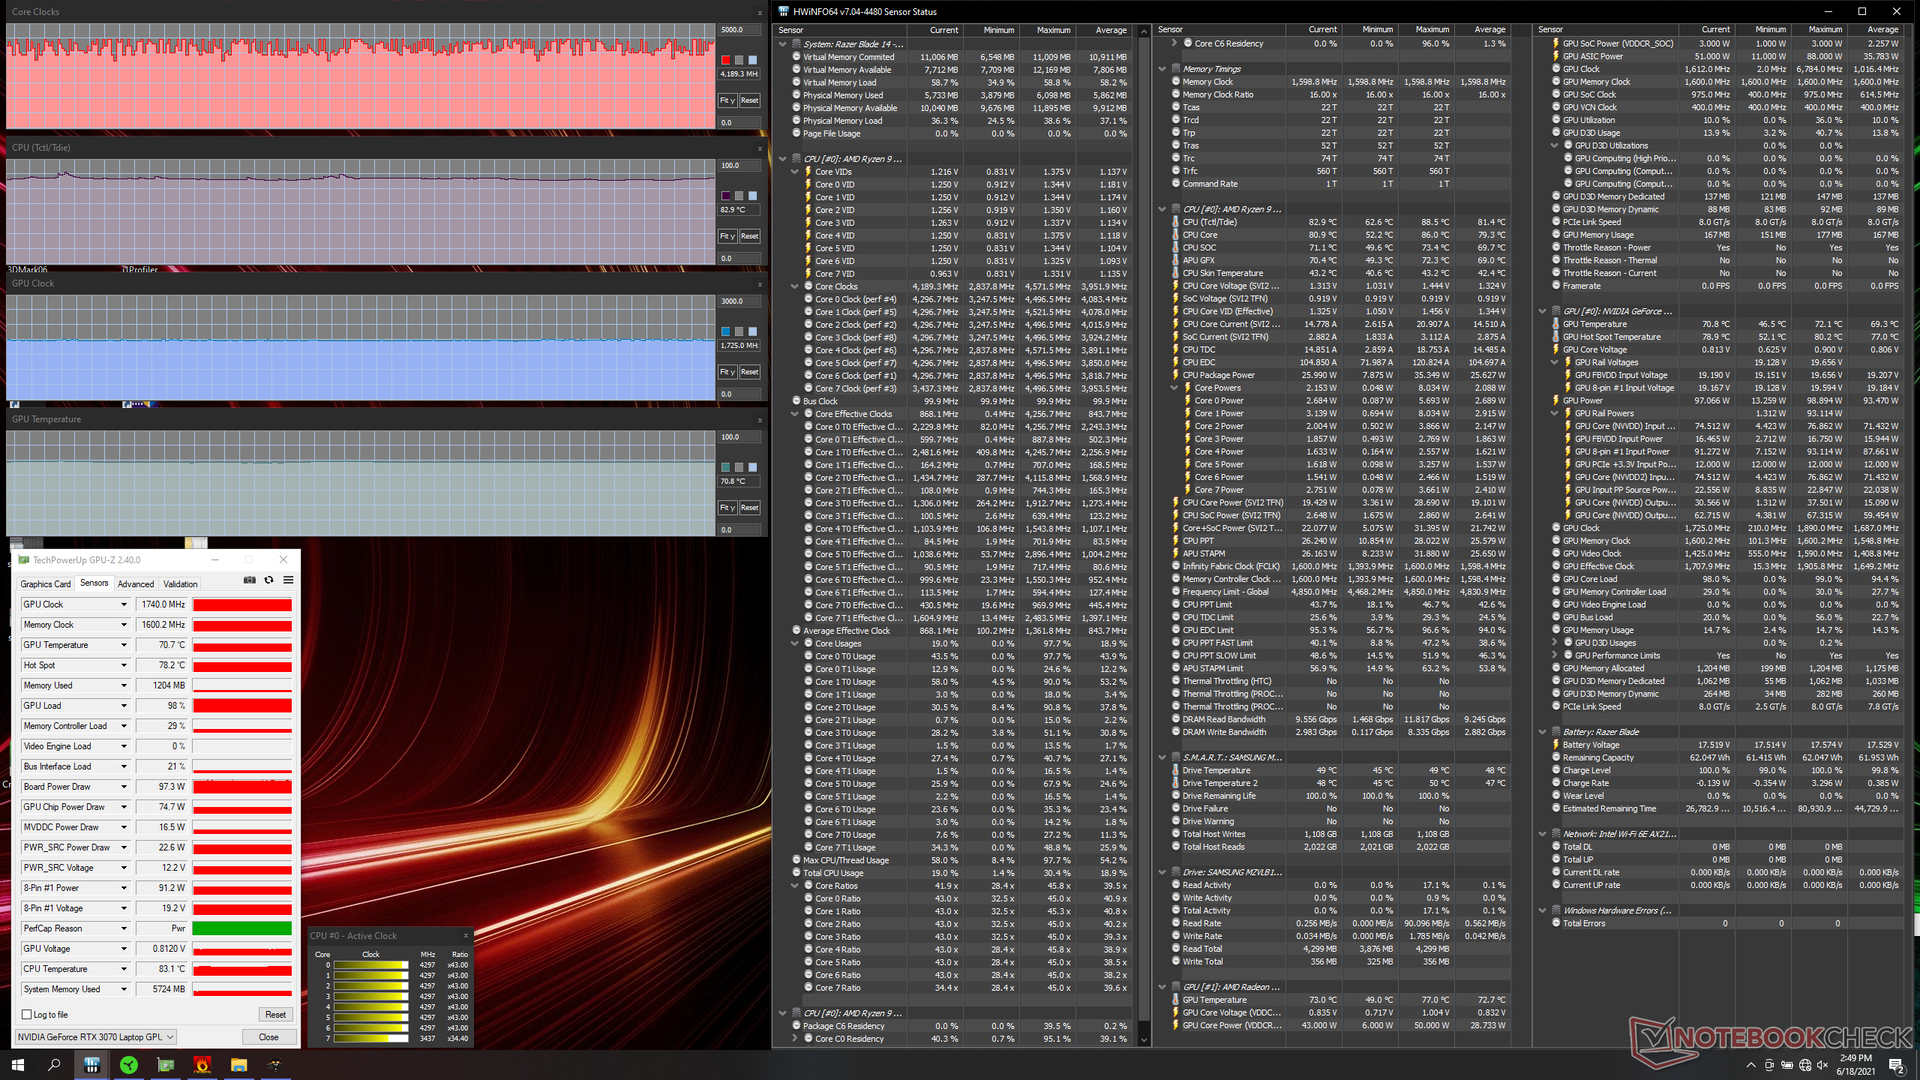Click the chip icon beside System: Razer Blade 14
1920x1080 pixels.
[797, 44]
